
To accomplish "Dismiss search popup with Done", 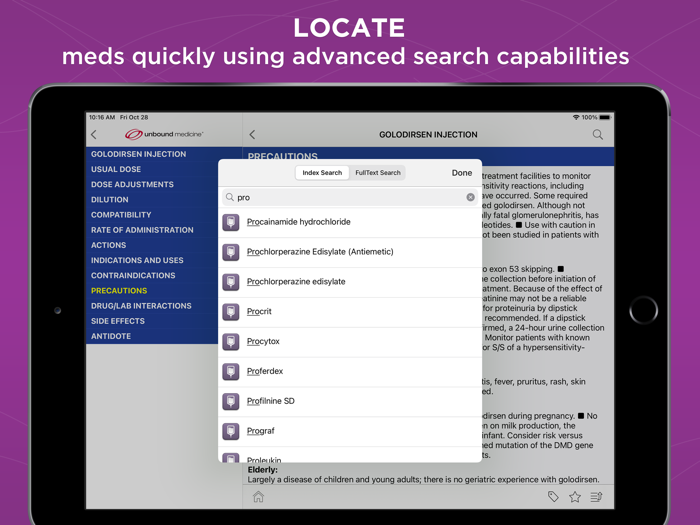I will click(x=462, y=173).
